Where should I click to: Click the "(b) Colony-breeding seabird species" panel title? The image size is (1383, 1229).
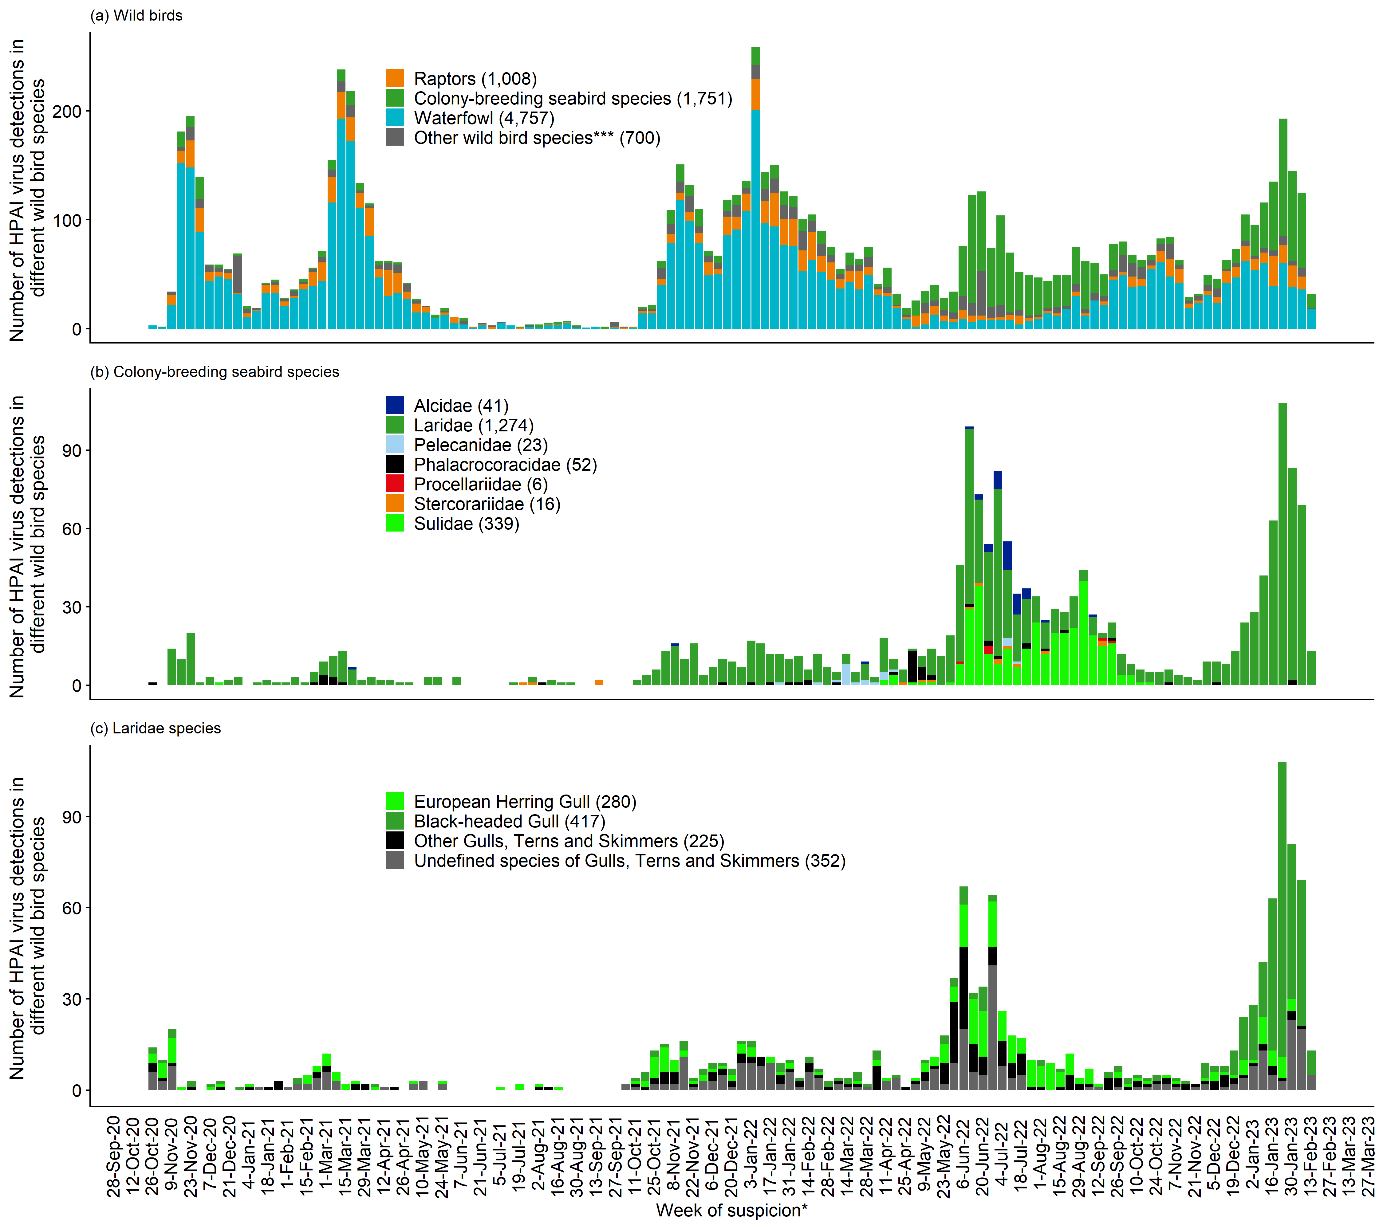215,372
